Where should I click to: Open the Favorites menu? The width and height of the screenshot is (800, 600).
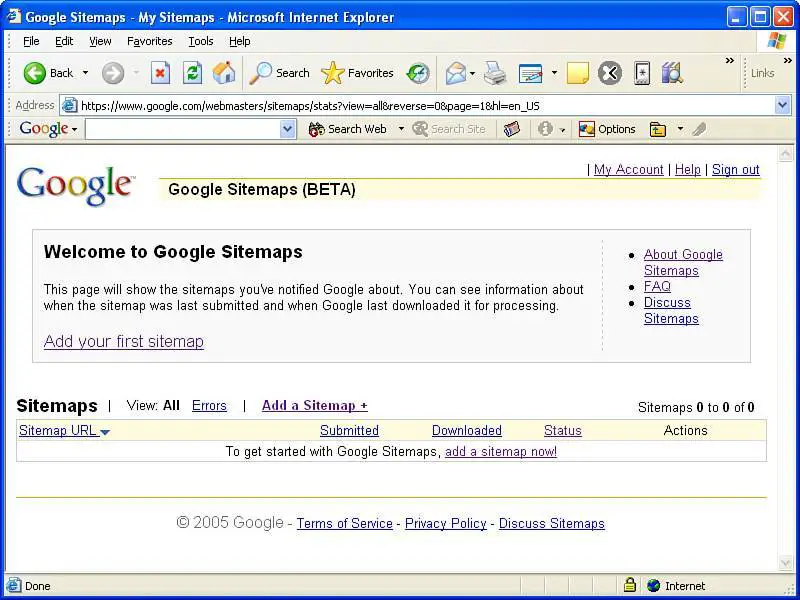(149, 41)
